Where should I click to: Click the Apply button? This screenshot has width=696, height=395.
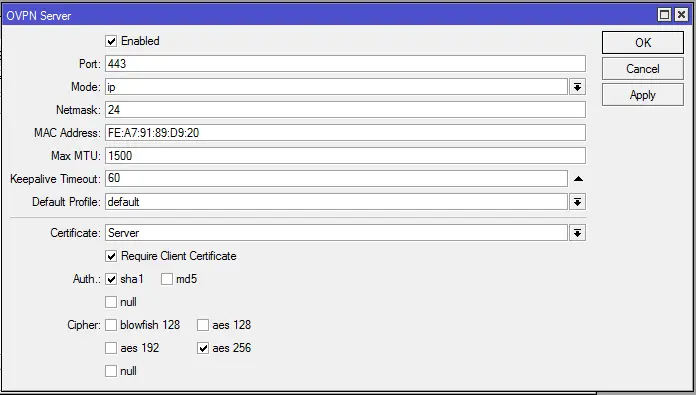pyautogui.click(x=643, y=95)
